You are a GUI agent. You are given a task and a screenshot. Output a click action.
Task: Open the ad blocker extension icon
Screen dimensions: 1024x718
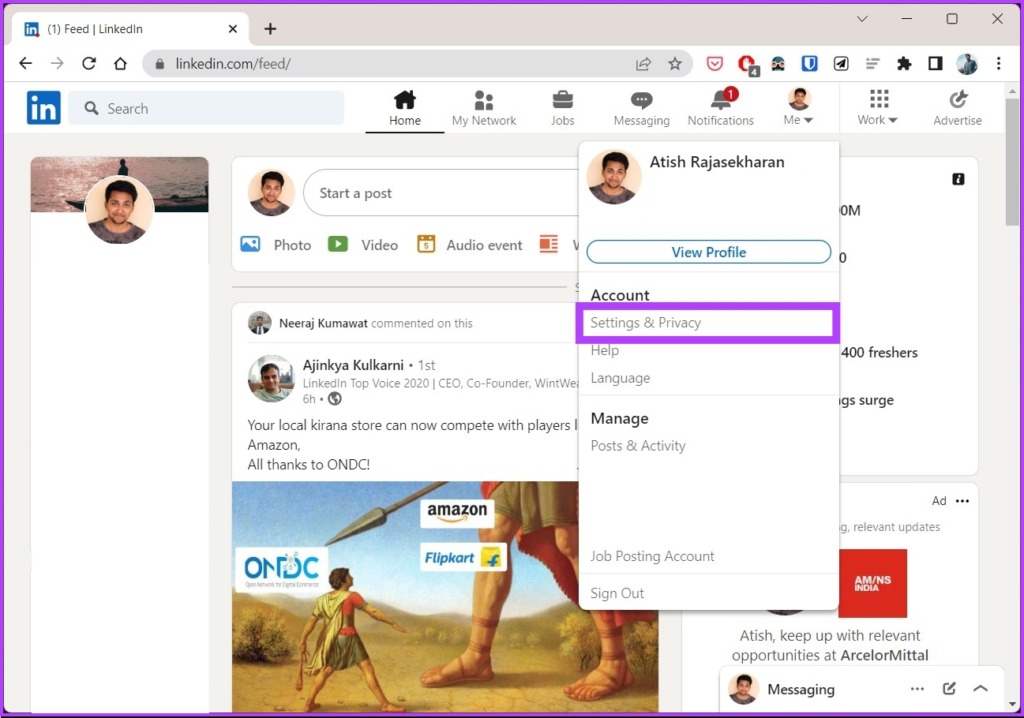pos(747,64)
